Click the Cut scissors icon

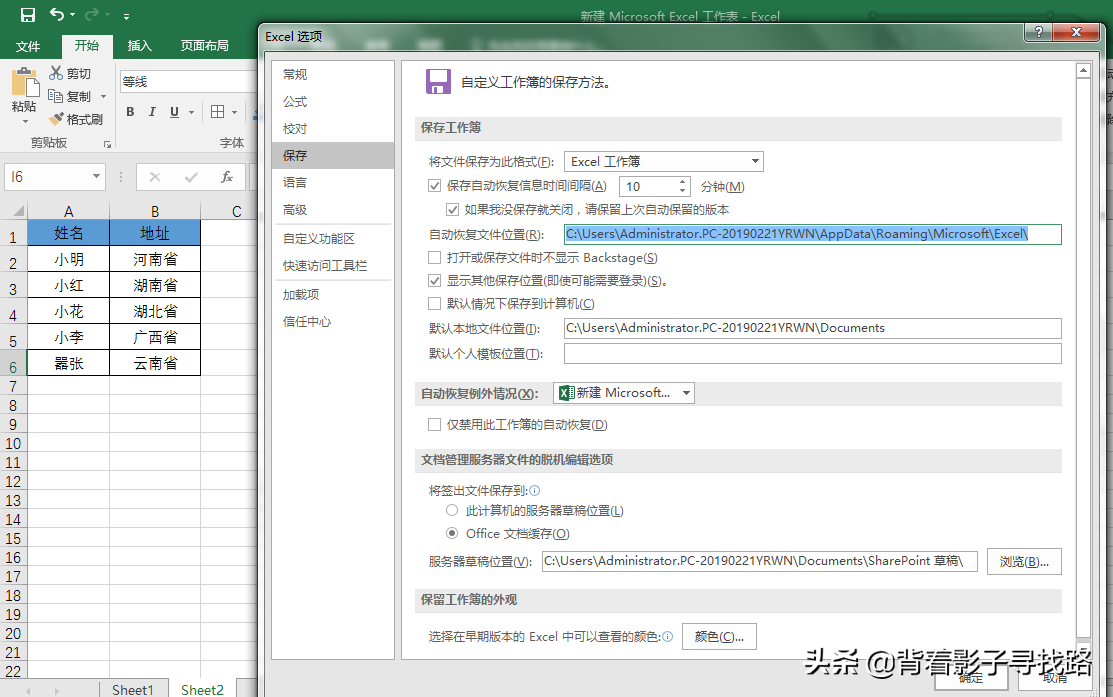55,72
